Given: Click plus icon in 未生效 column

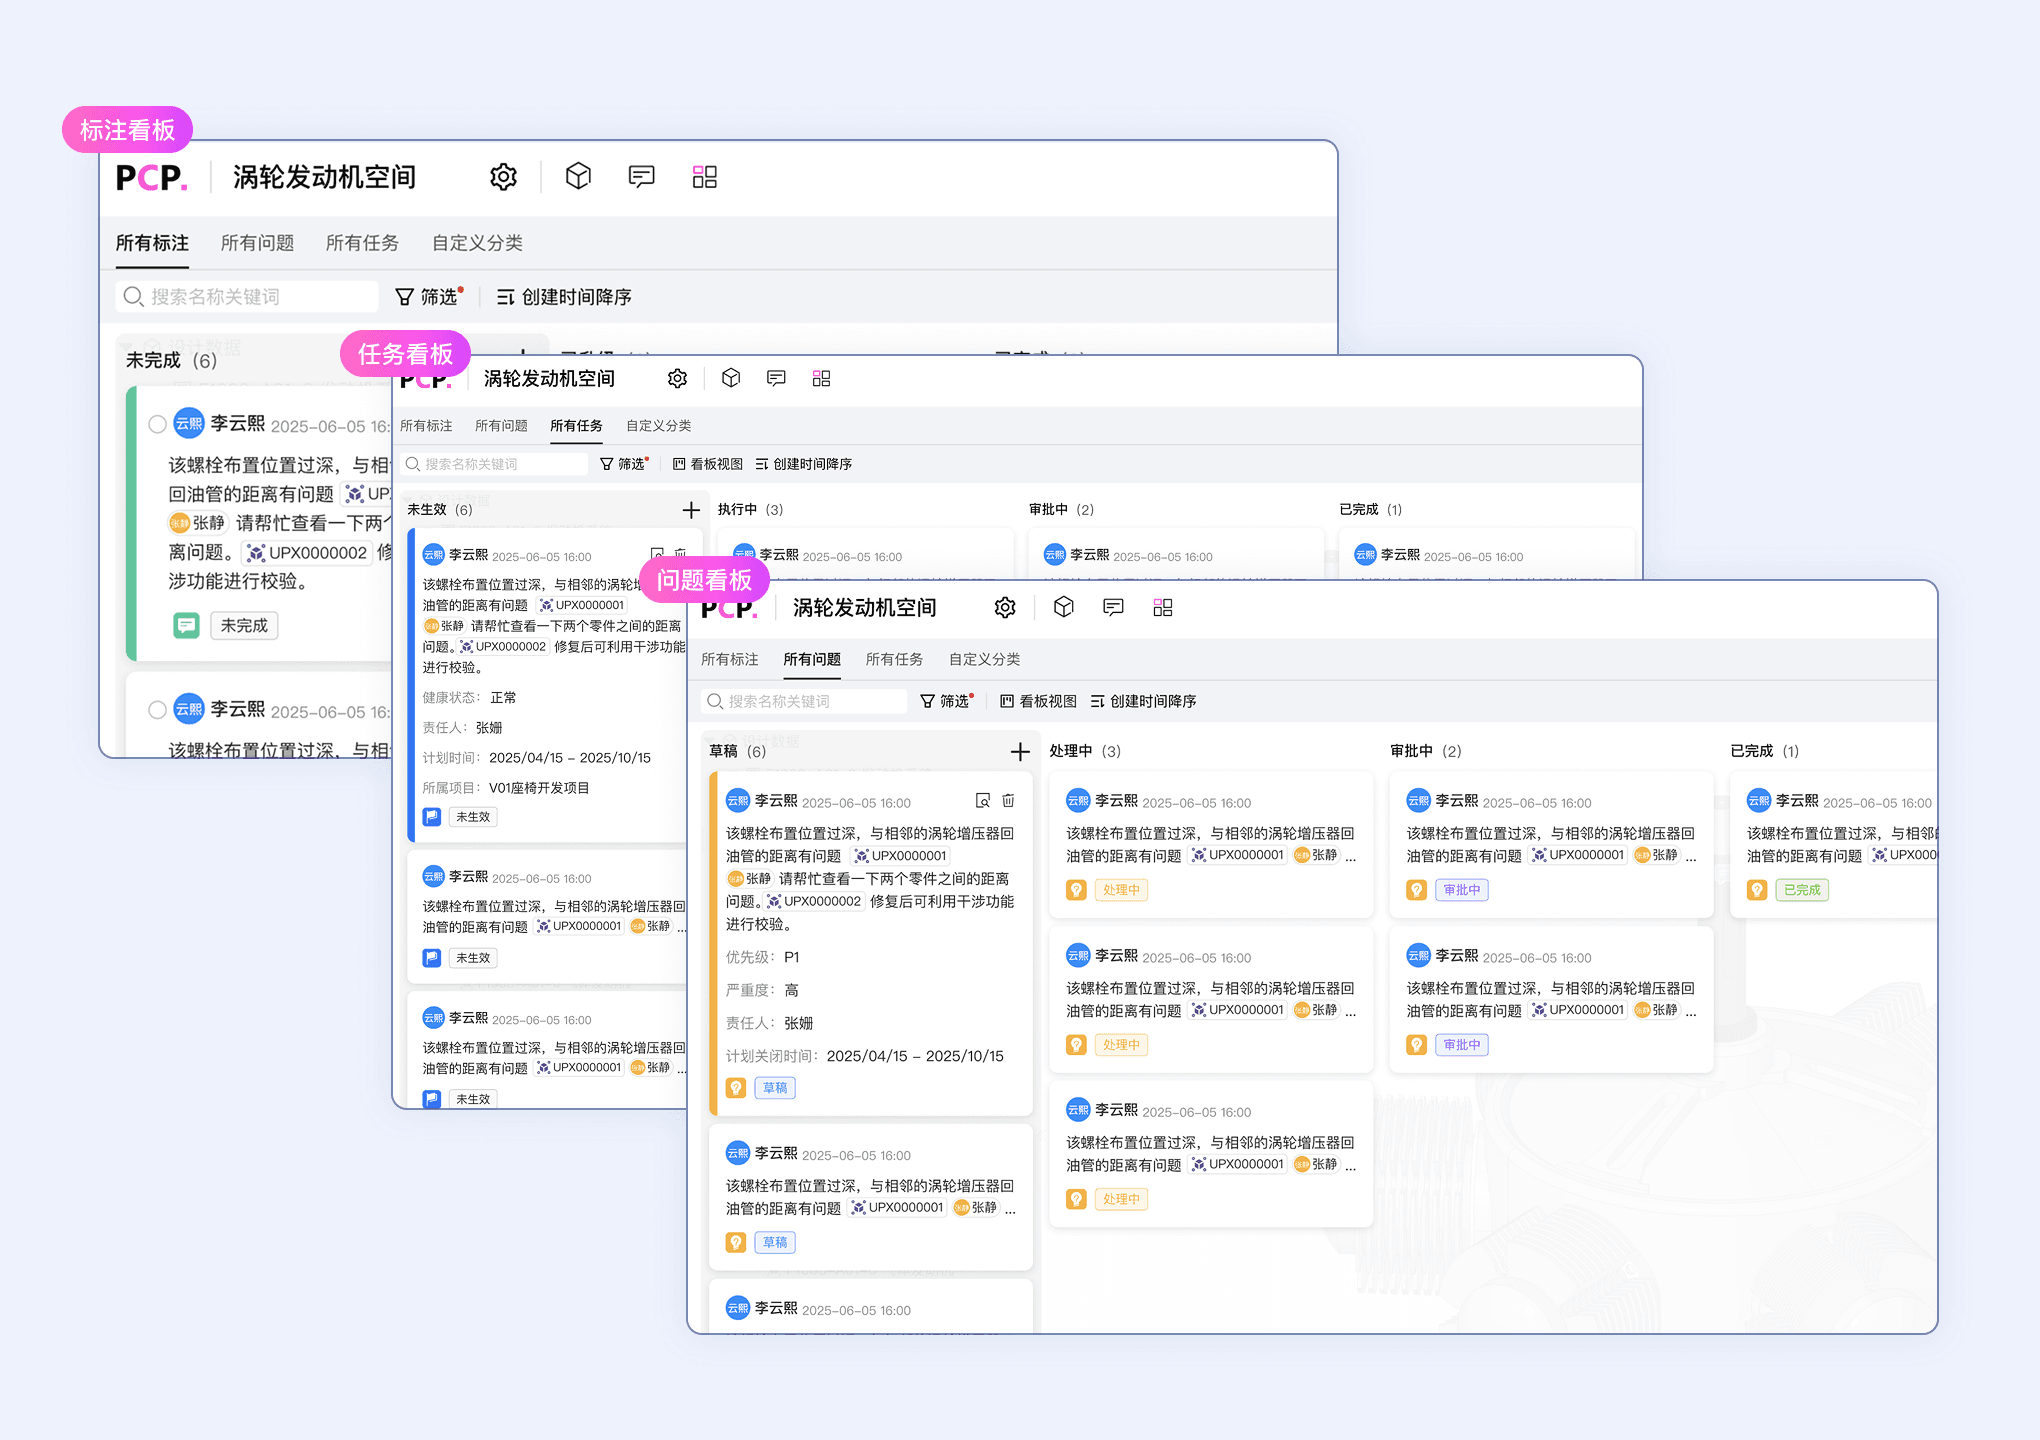Looking at the screenshot, I should 691,510.
